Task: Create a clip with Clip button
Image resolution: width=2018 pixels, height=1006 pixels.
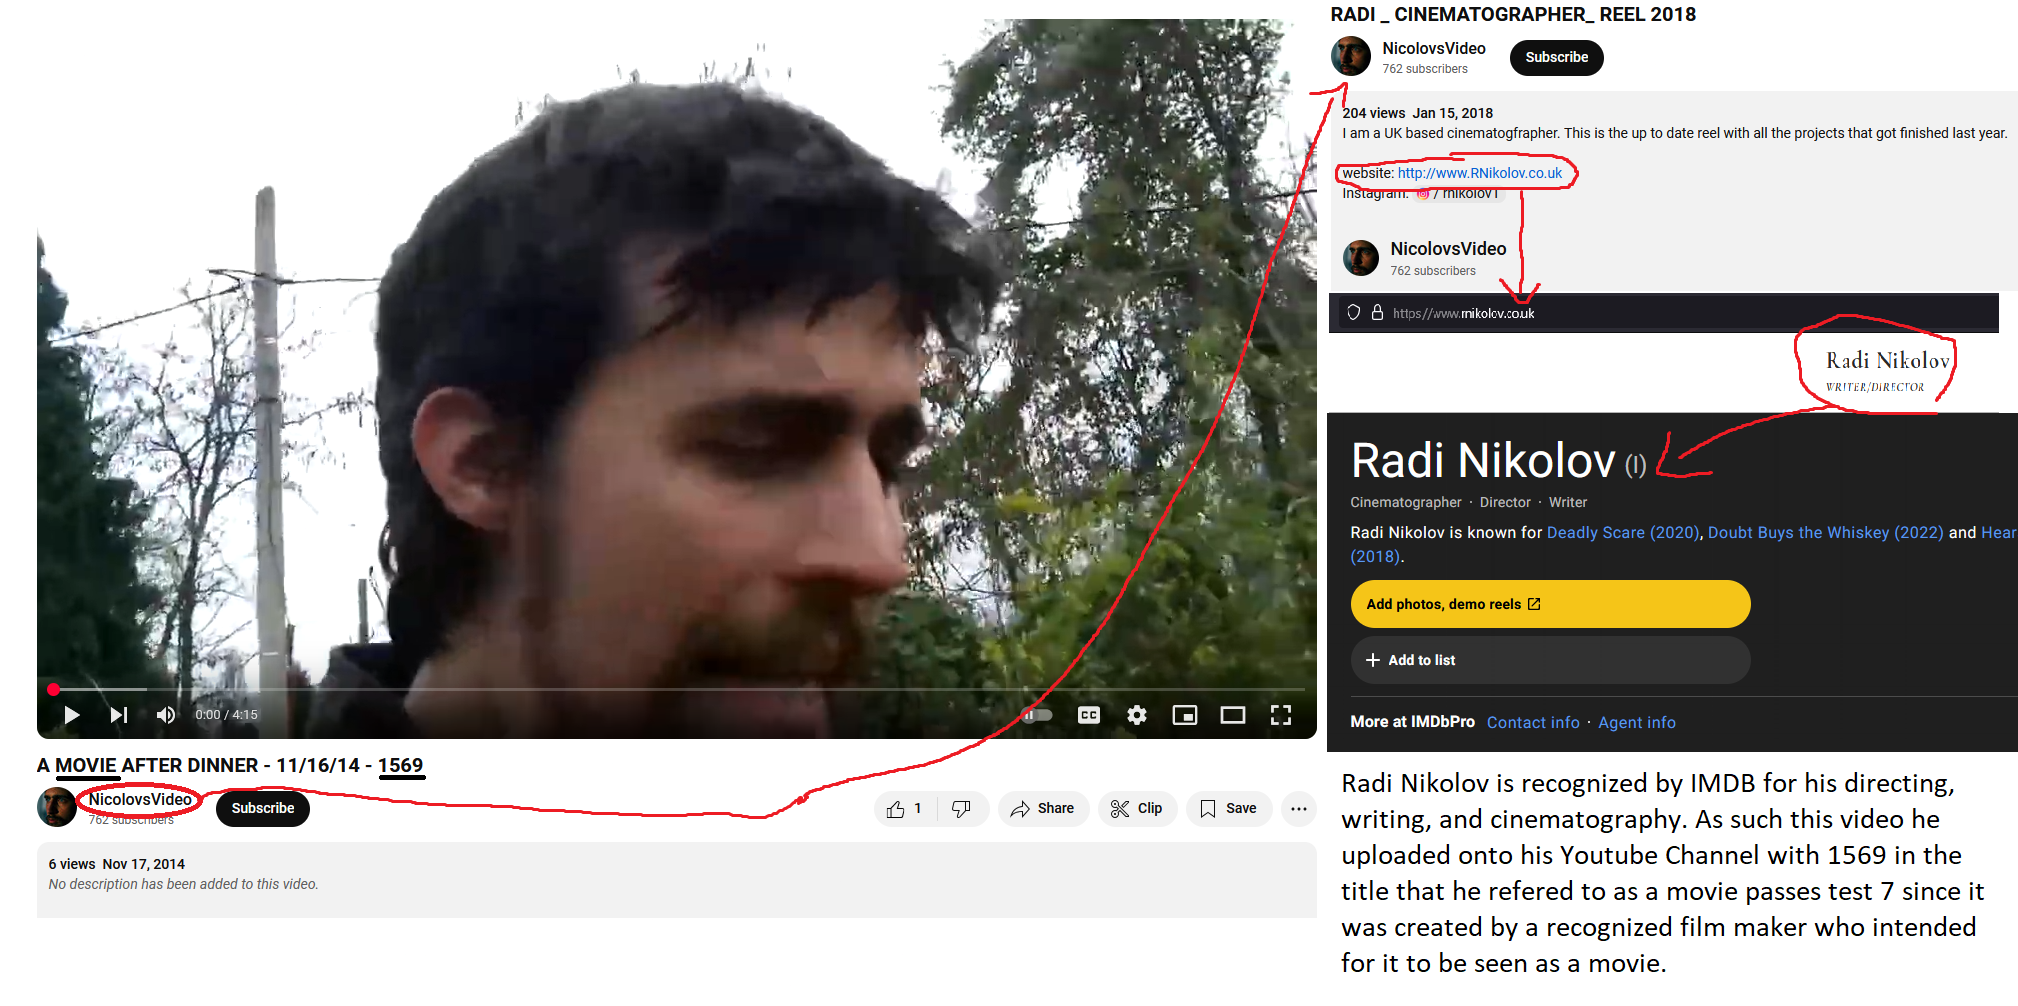Action: tap(1137, 809)
